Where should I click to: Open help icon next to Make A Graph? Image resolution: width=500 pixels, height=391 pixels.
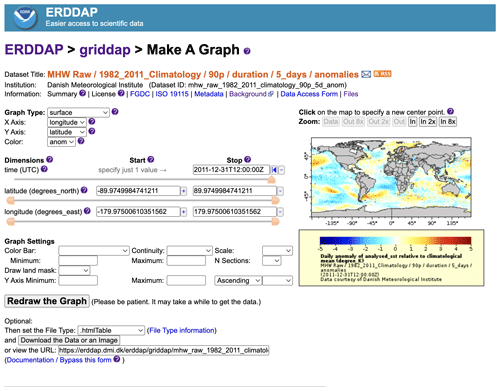pyautogui.click(x=247, y=51)
